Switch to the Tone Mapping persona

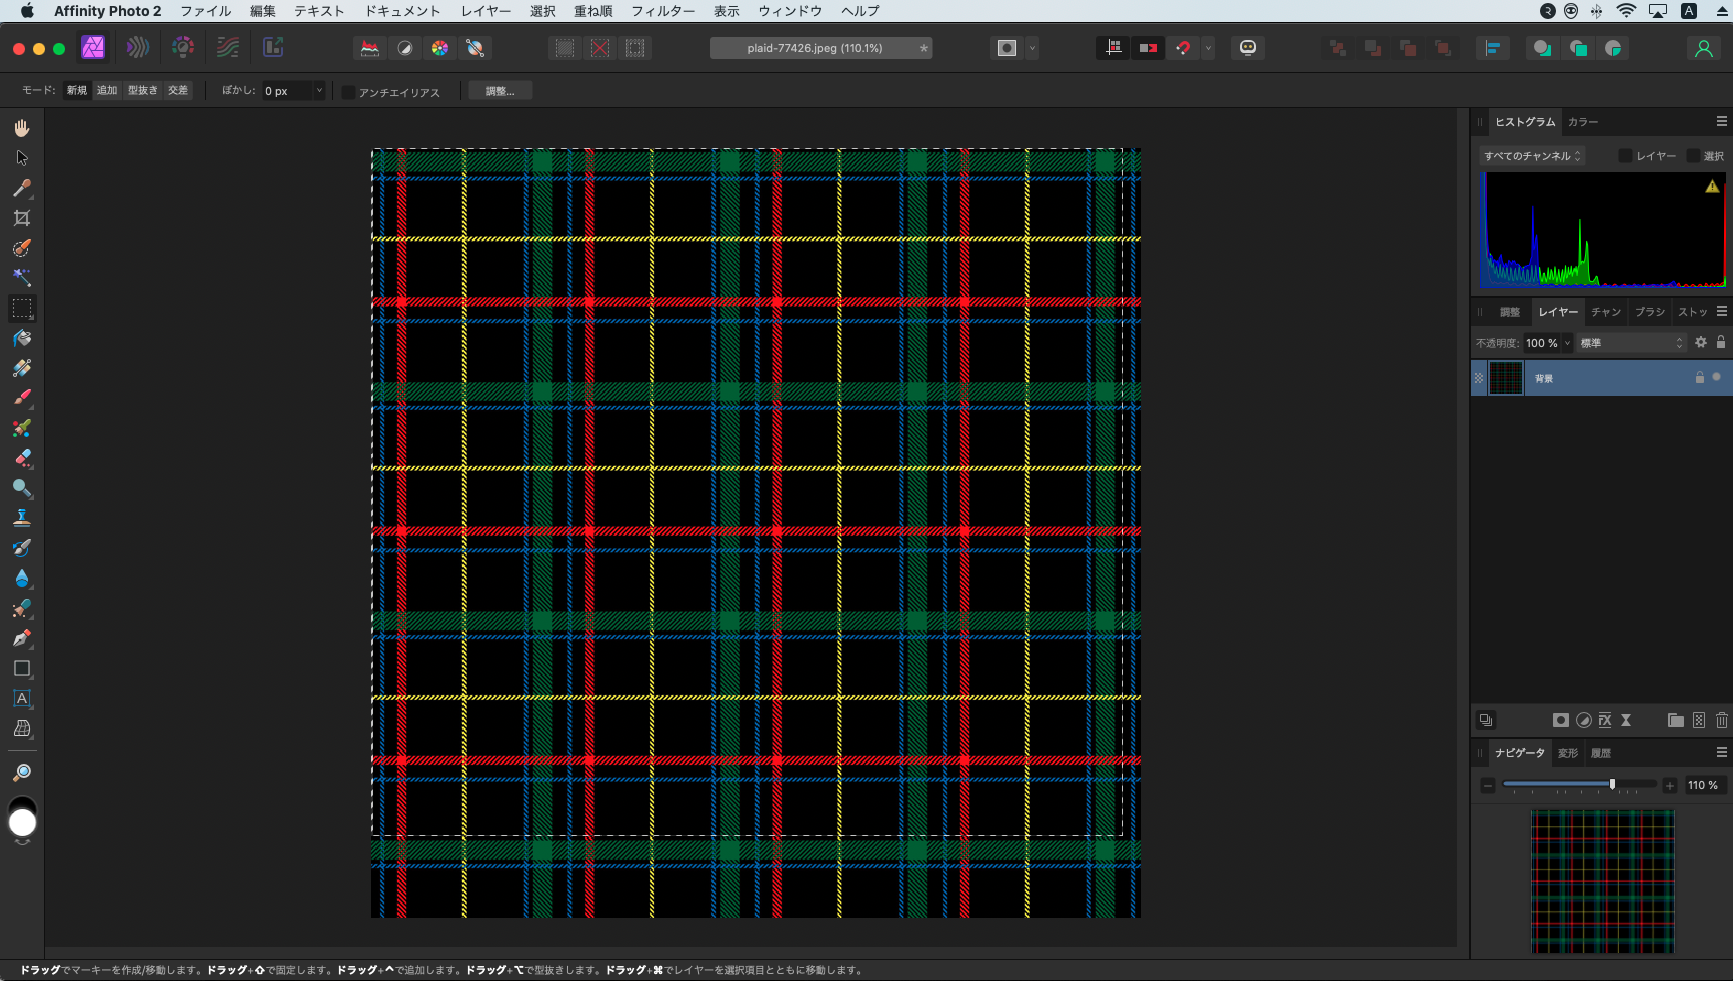coord(228,47)
